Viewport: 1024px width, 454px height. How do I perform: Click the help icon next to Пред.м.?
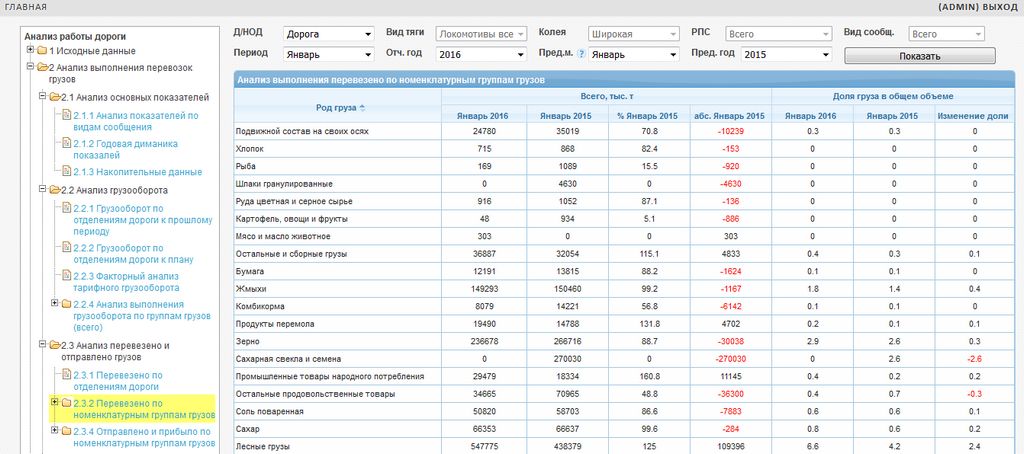pyautogui.click(x=581, y=54)
